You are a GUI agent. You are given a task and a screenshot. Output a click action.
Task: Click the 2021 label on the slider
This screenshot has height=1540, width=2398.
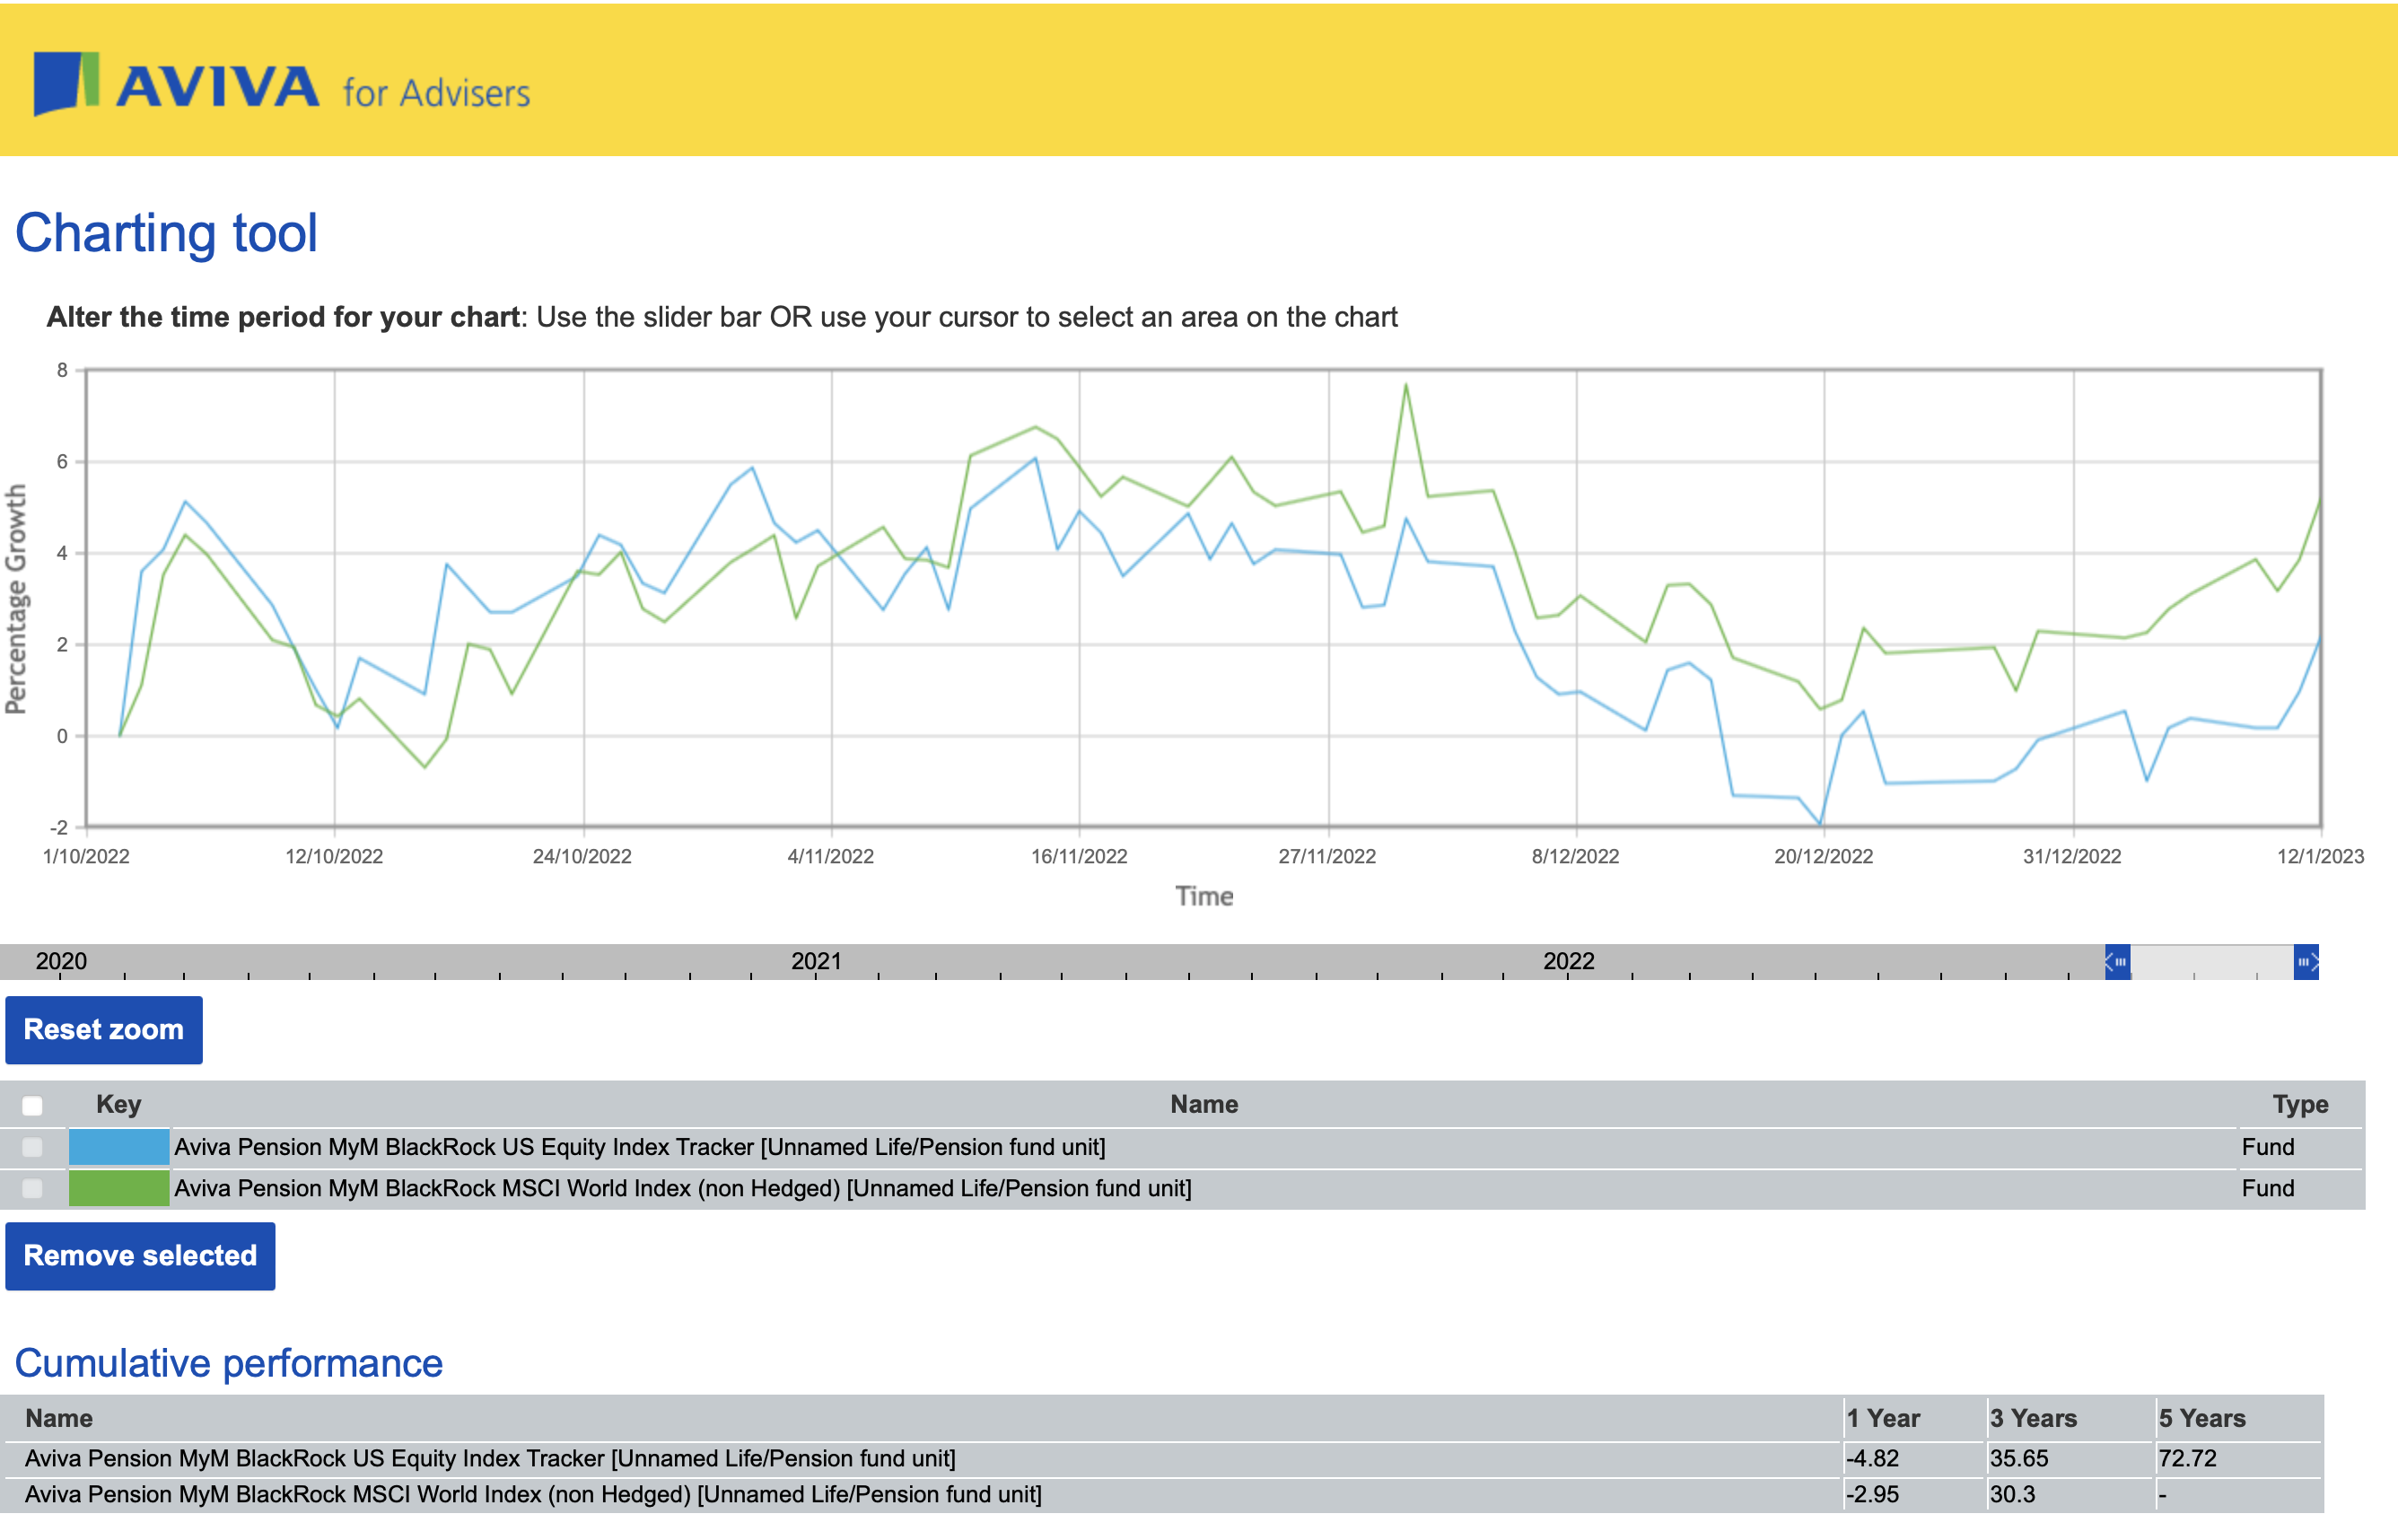pos(816,961)
